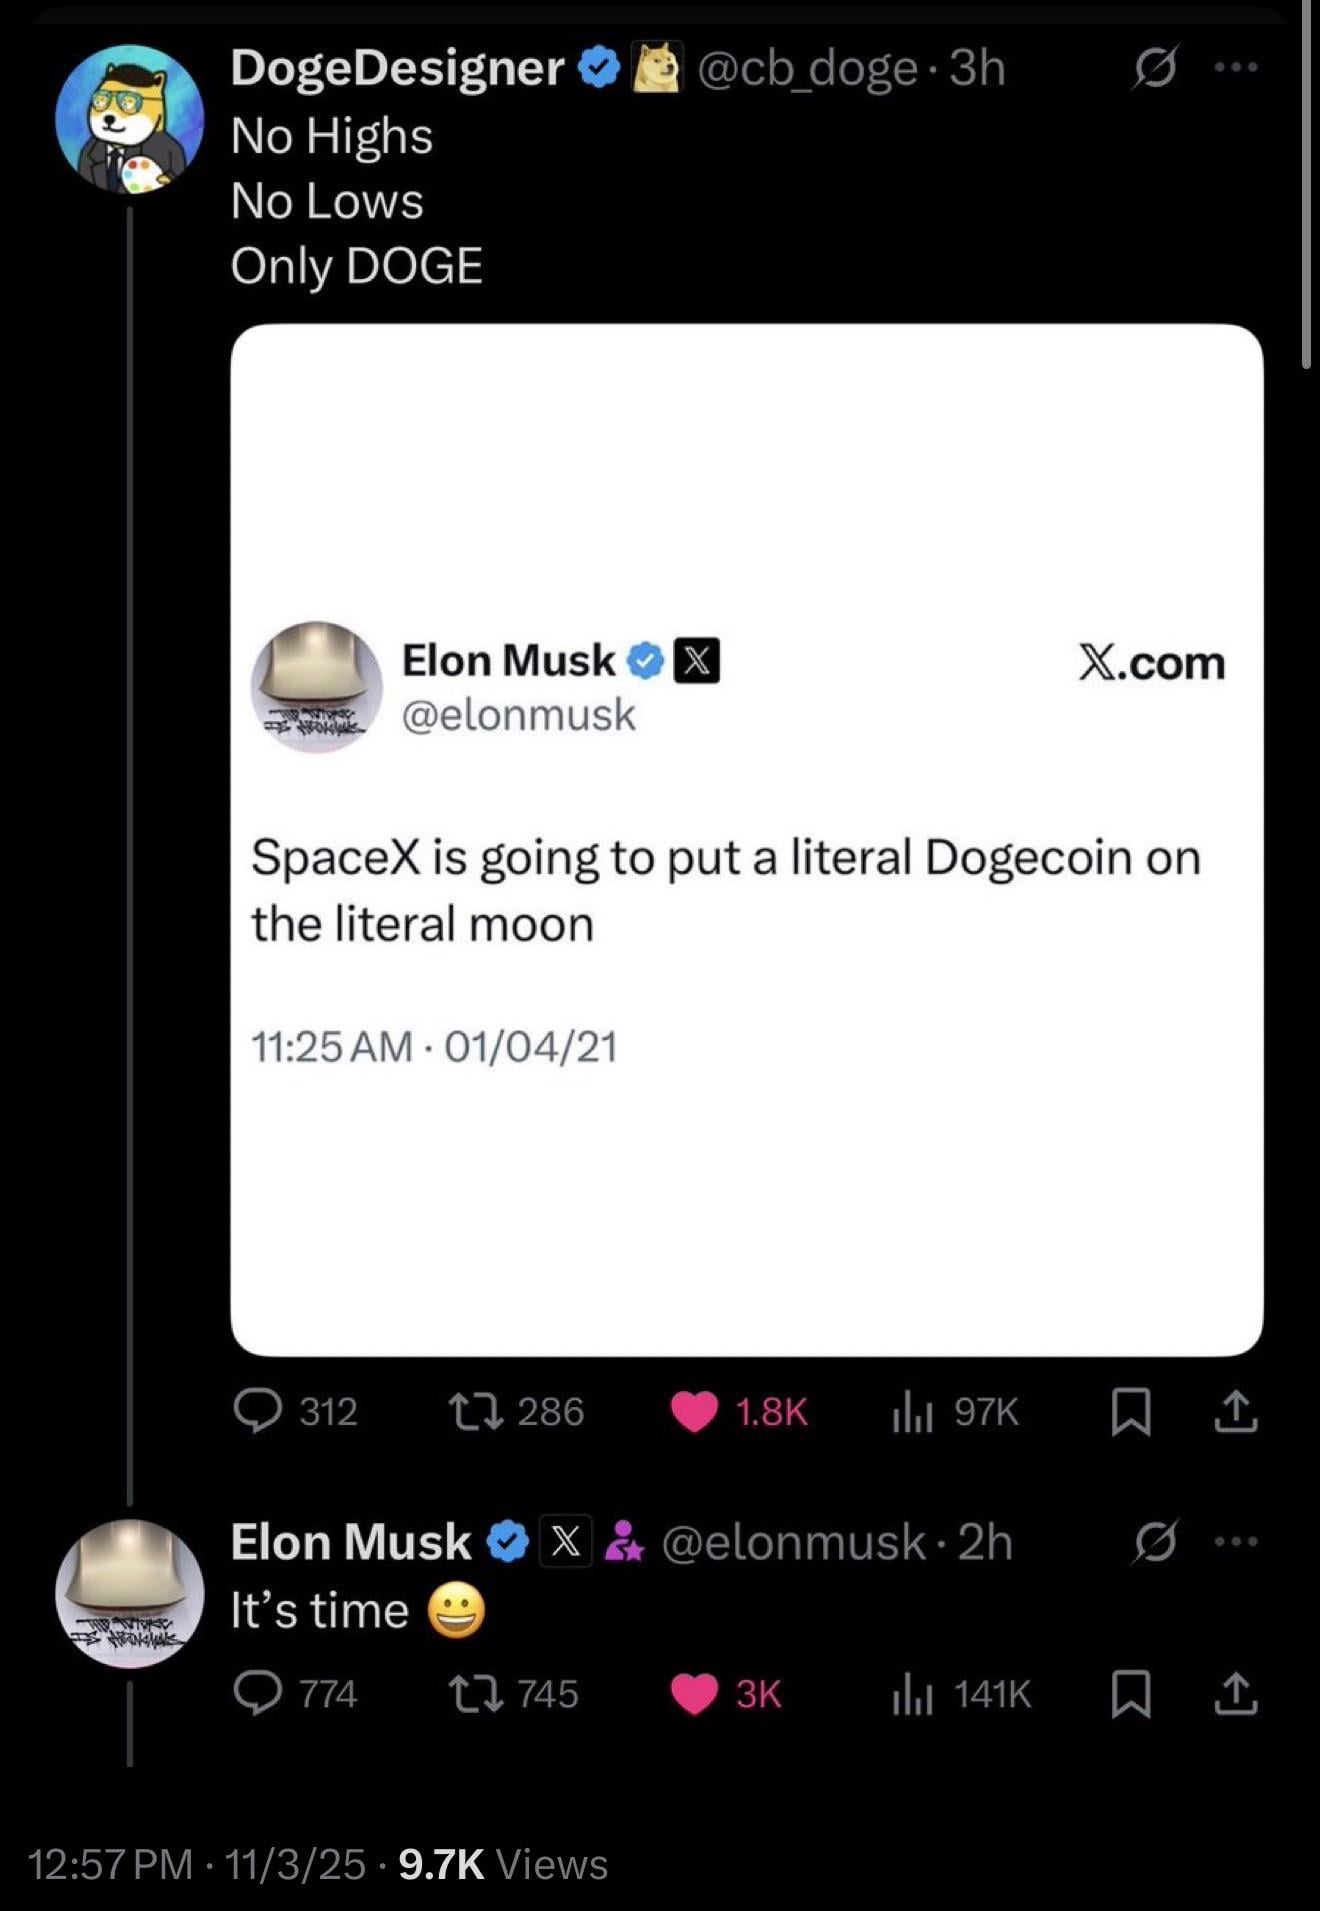The width and height of the screenshot is (1320, 1911).
Task: Bookmark Elon Musk's reply
Action: pyautogui.click(x=1131, y=1696)
